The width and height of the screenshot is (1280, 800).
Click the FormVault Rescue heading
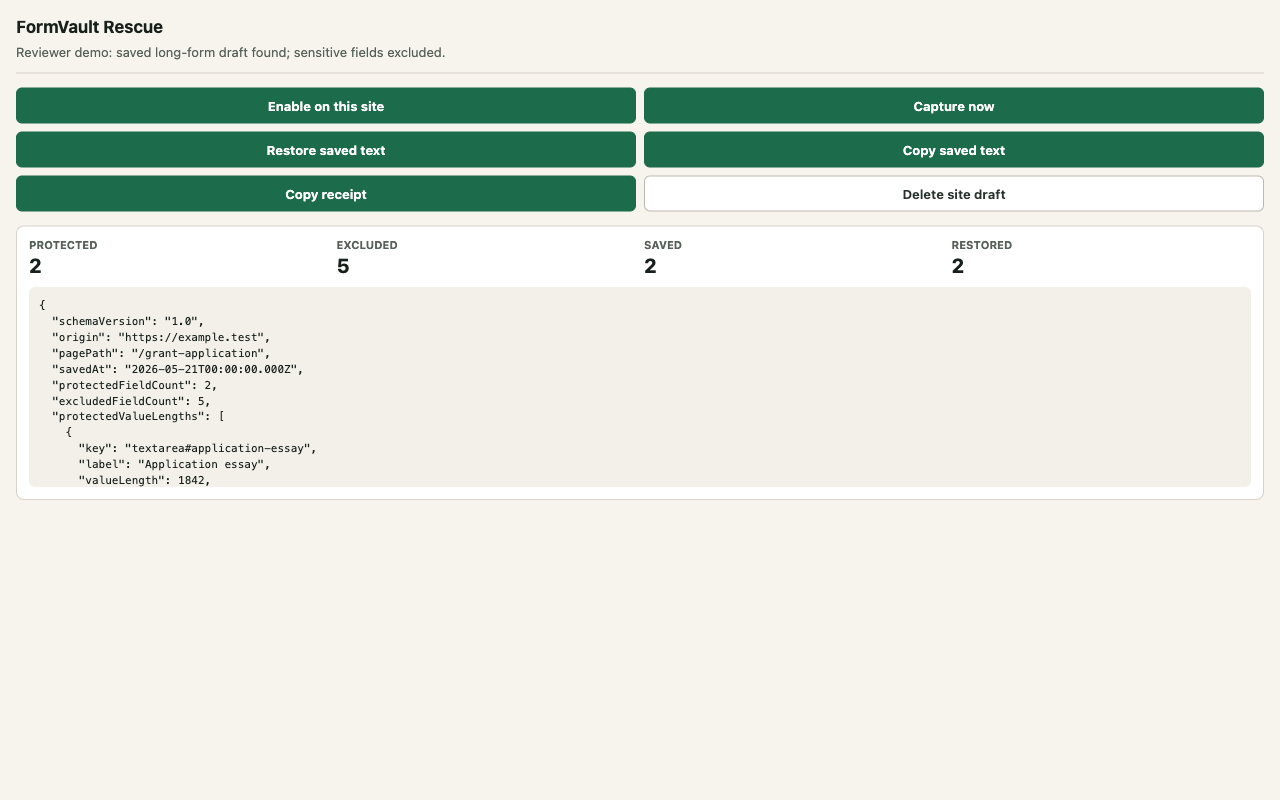[89, 27]
